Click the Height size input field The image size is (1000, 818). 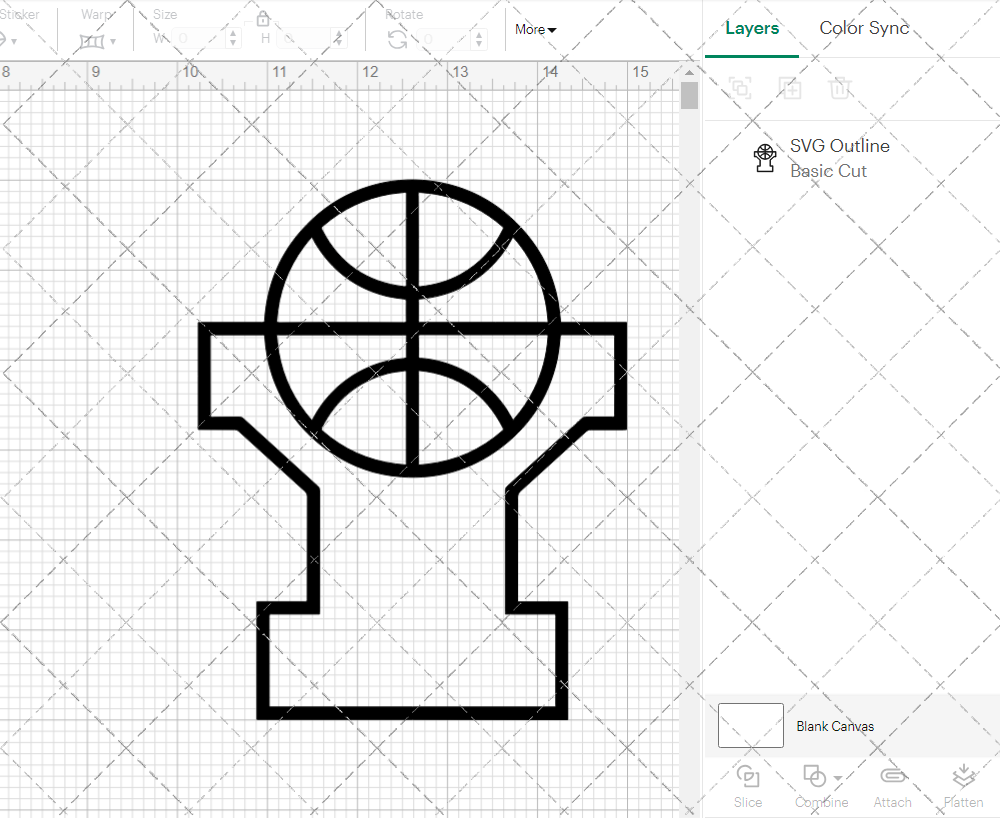[305, 39]
